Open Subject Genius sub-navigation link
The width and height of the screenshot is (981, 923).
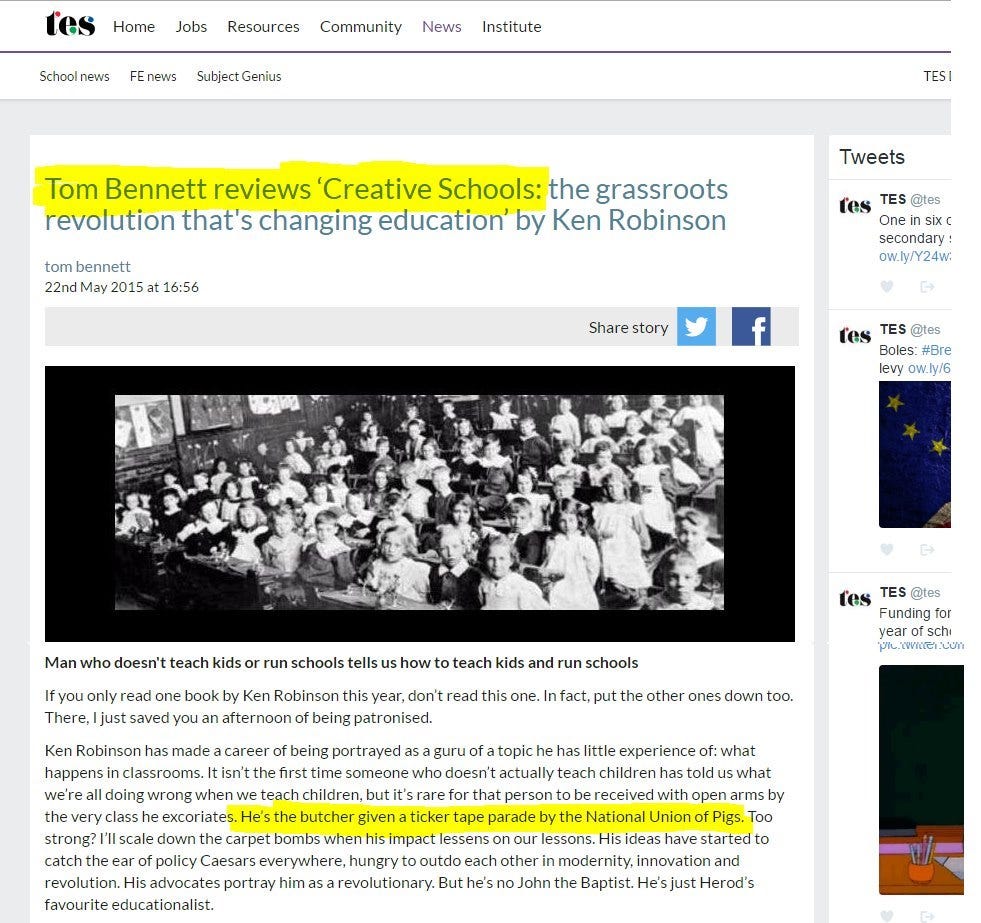click(239, 76)
